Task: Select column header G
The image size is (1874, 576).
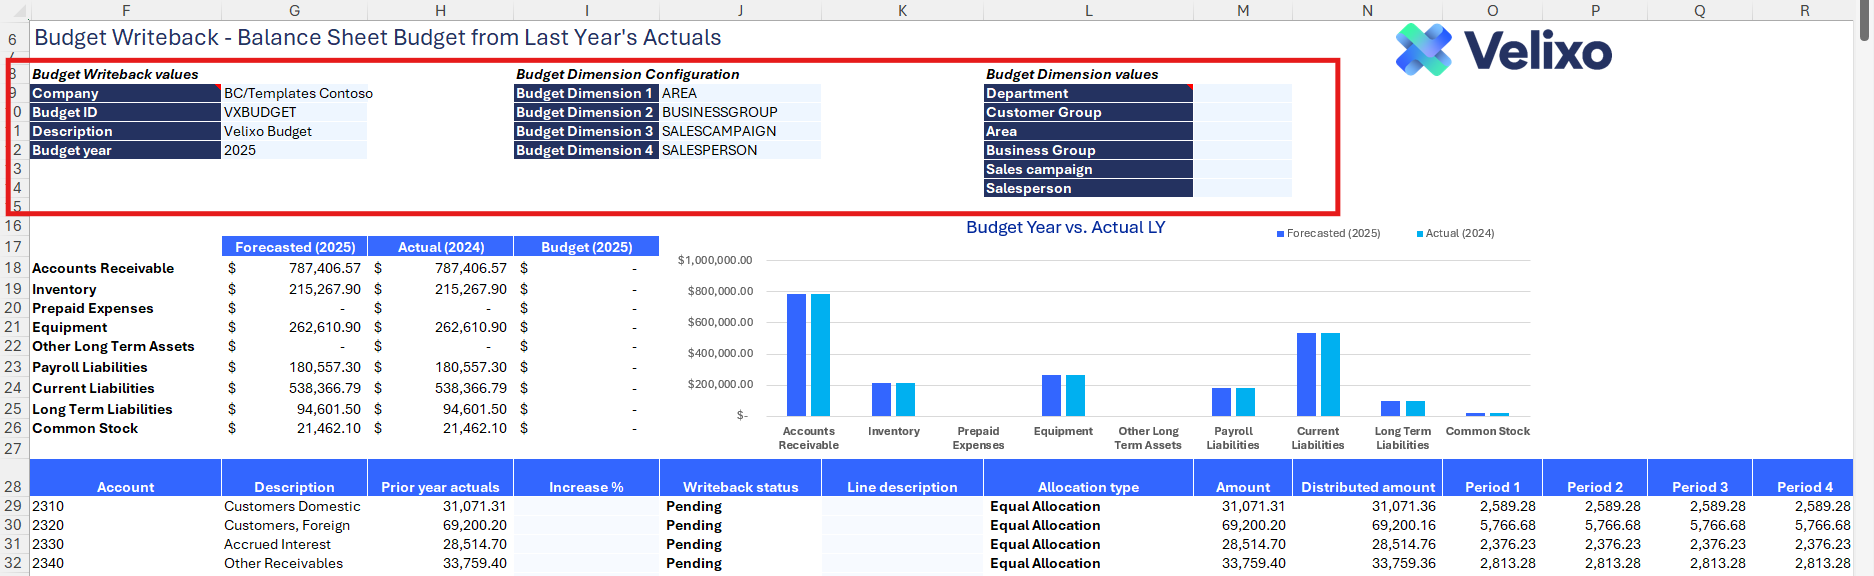Action: click(294, 10)
